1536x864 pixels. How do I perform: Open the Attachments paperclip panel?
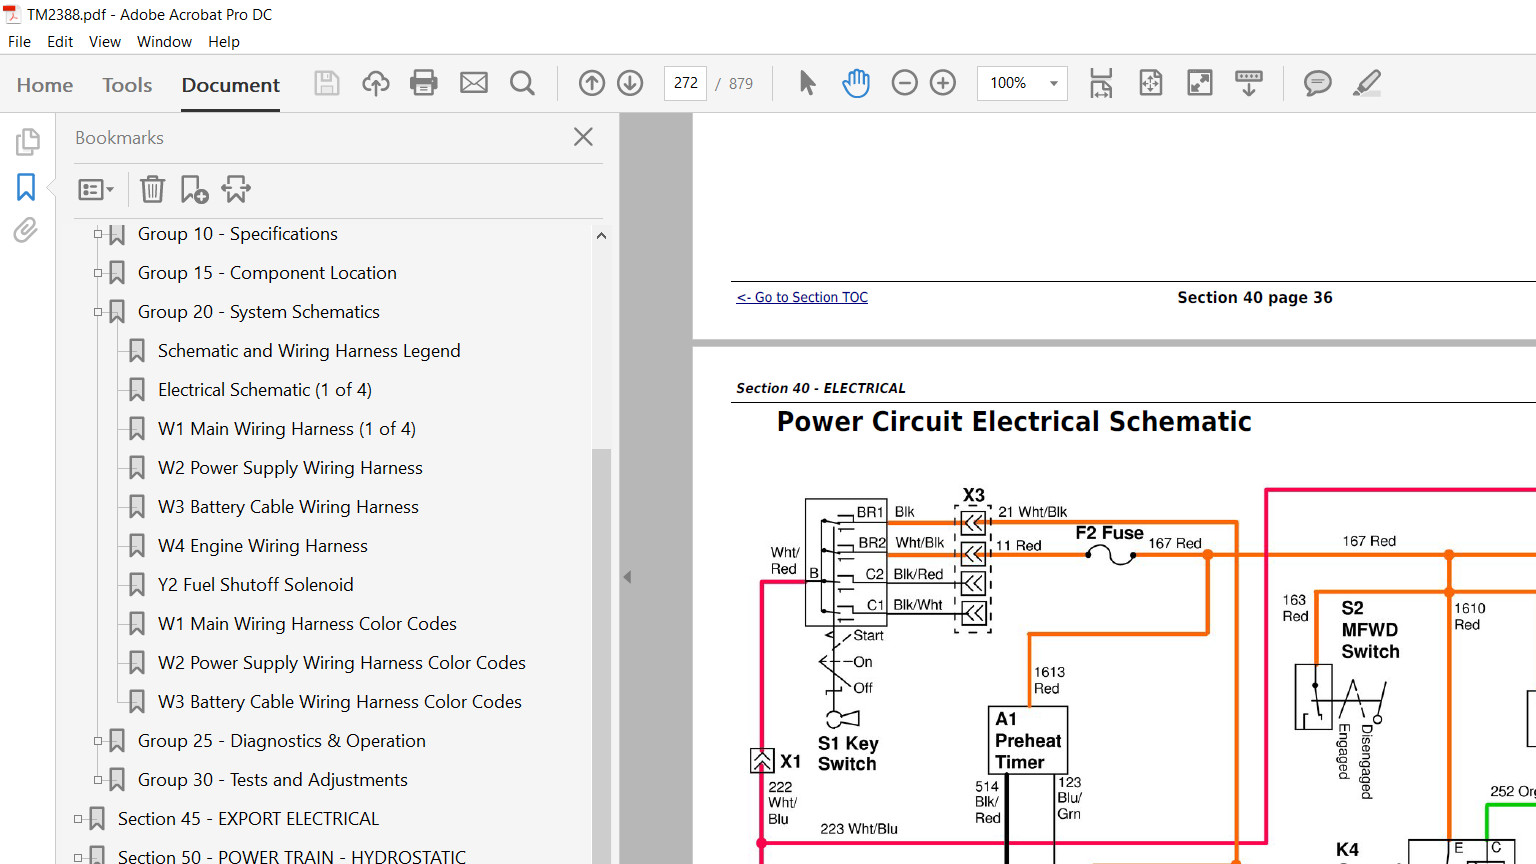(x=26, y=231)
